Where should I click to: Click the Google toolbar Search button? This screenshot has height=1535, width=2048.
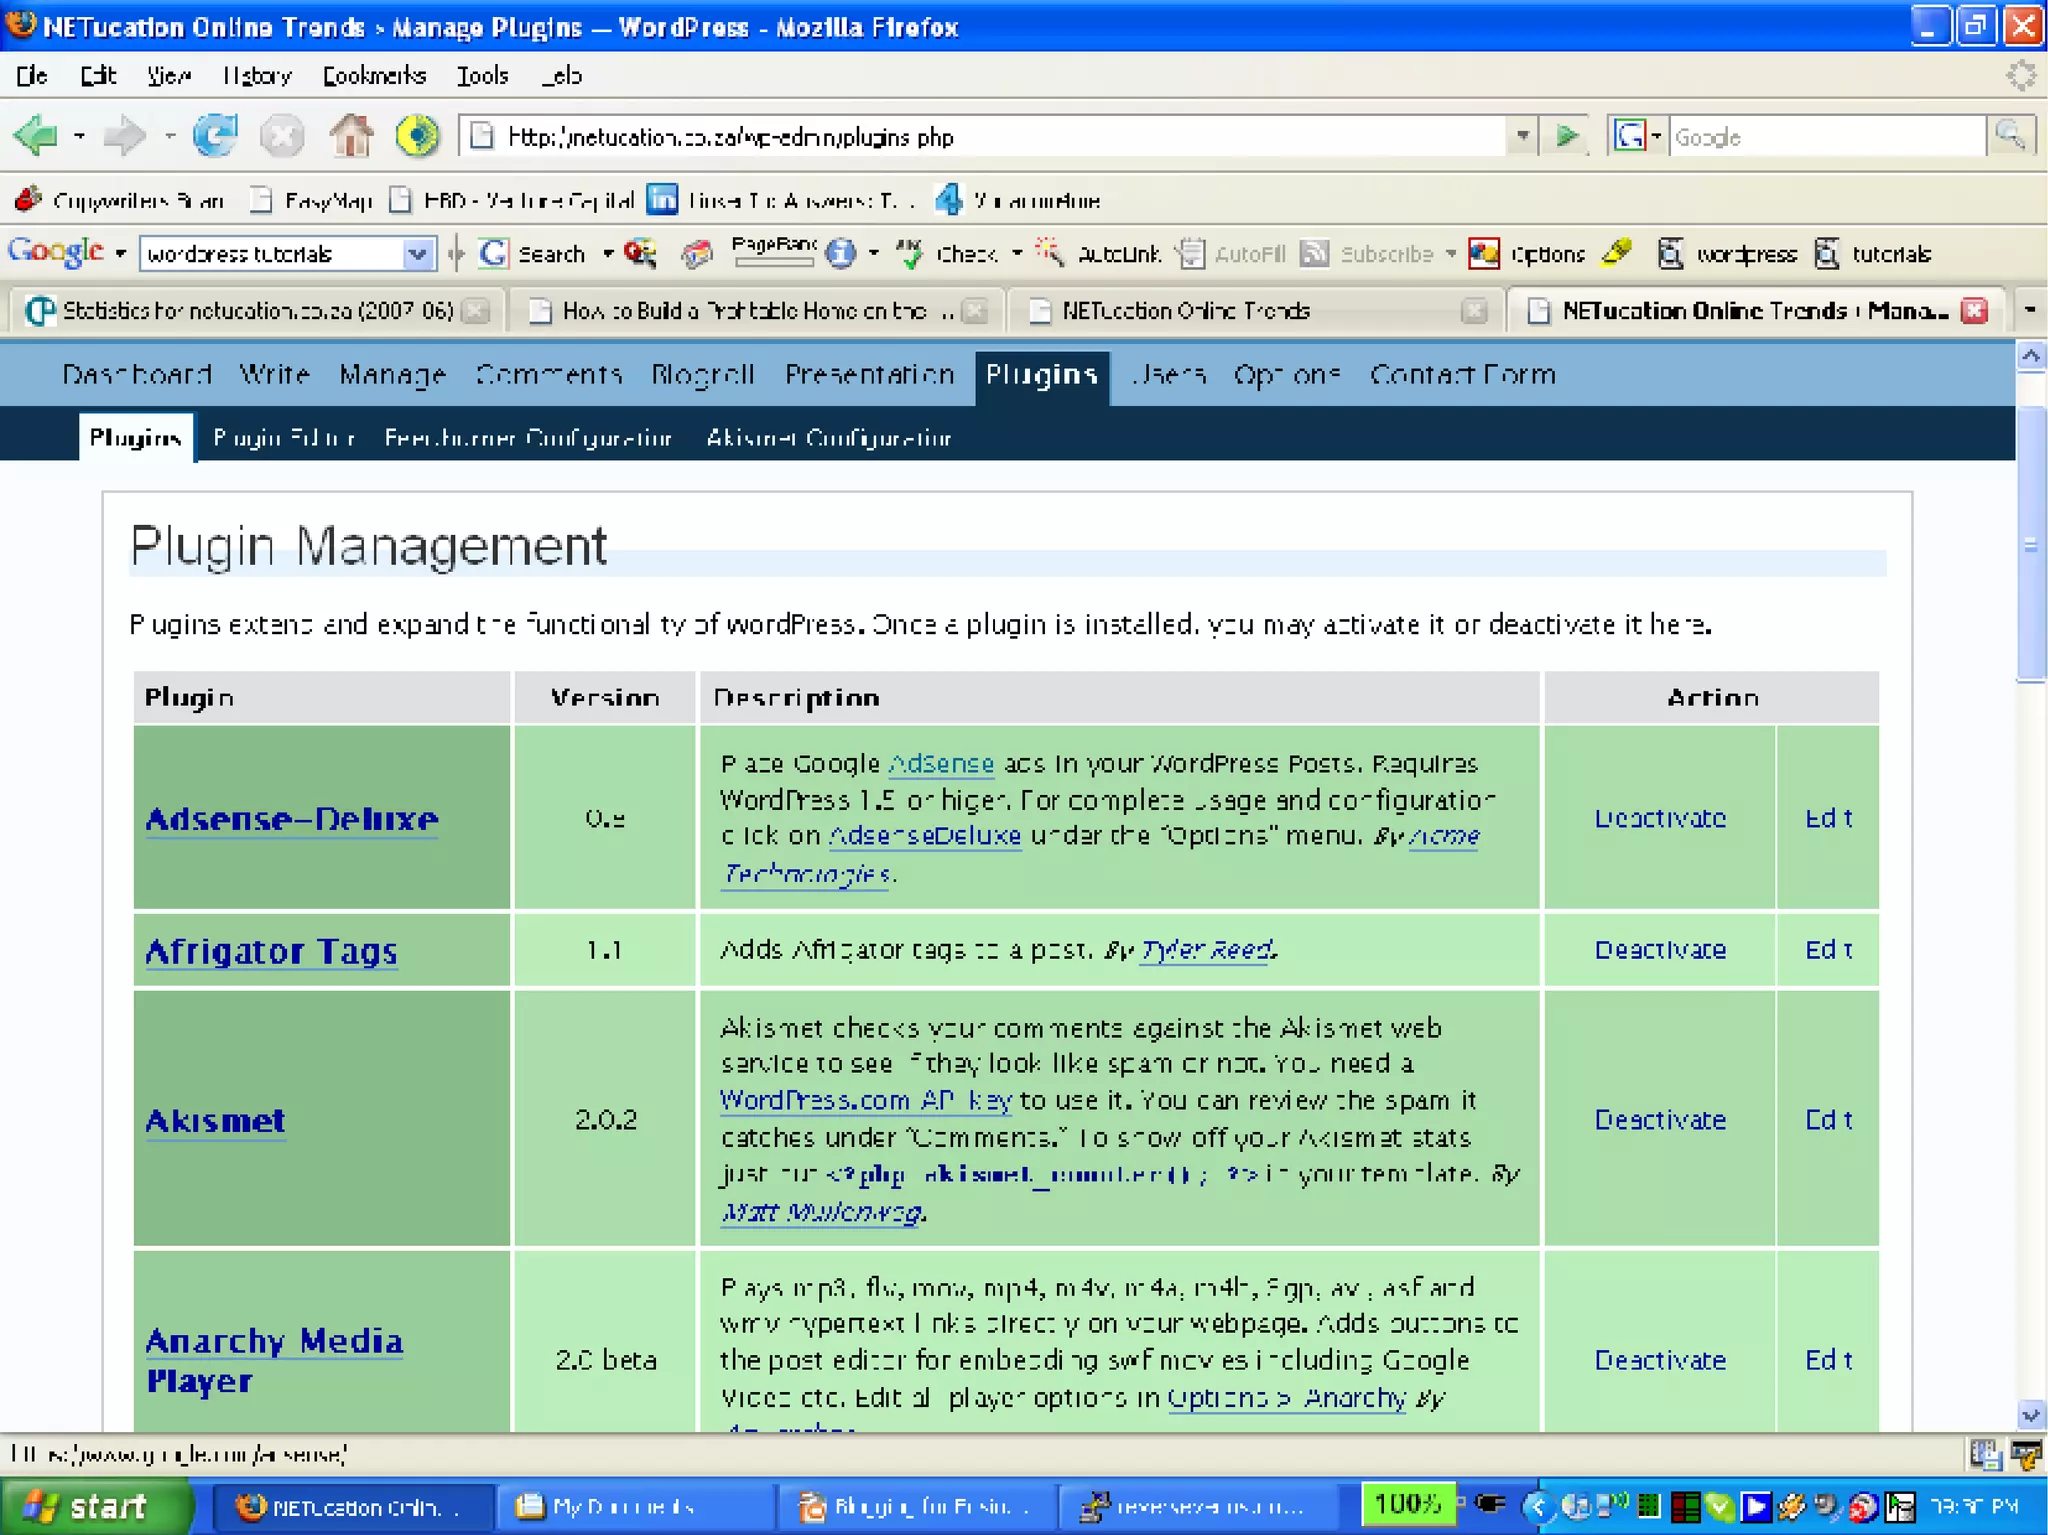pyautogui.click(x=533, y=254)
